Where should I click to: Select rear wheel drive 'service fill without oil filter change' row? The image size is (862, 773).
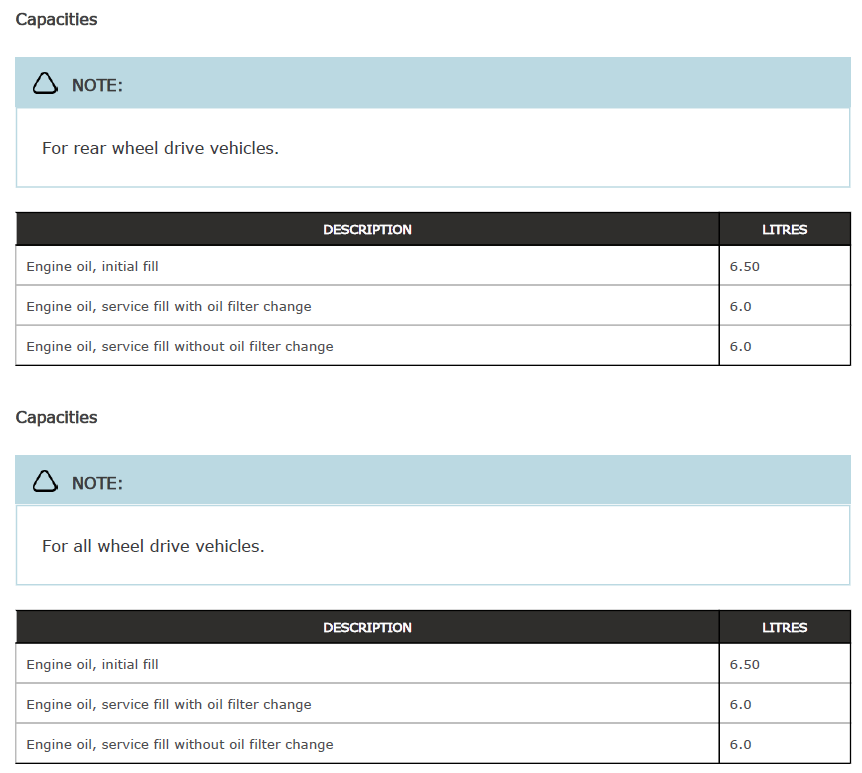[180, 346]
